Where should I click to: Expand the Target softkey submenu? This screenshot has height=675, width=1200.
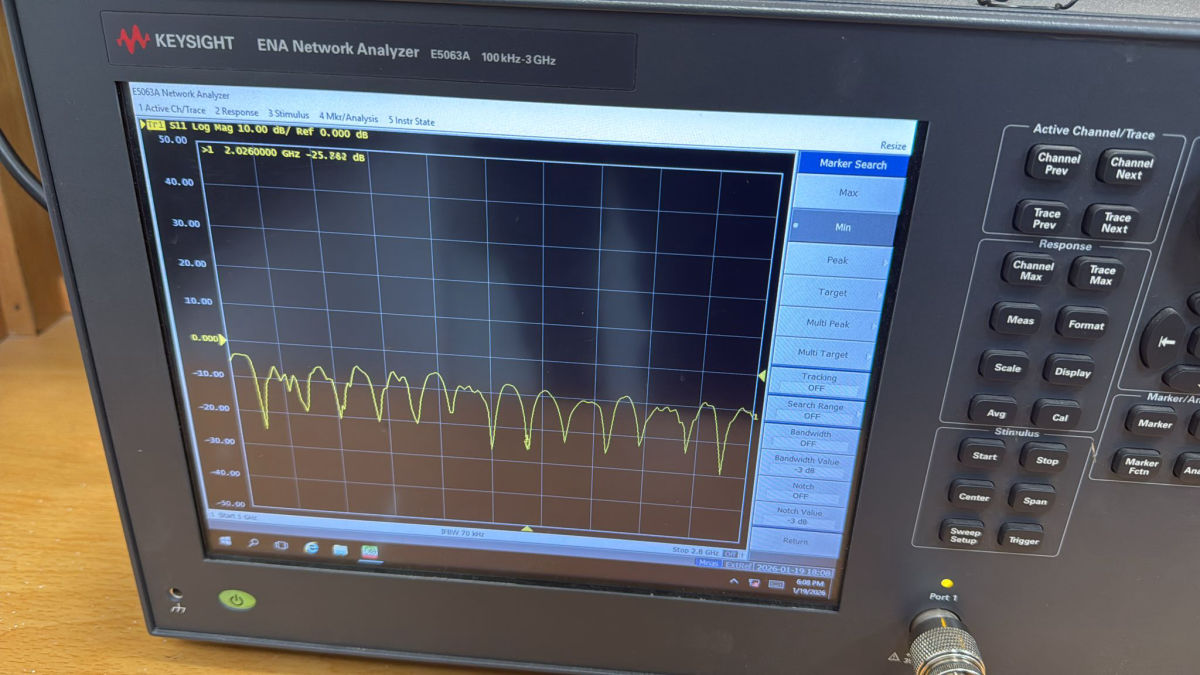point(832,293)
